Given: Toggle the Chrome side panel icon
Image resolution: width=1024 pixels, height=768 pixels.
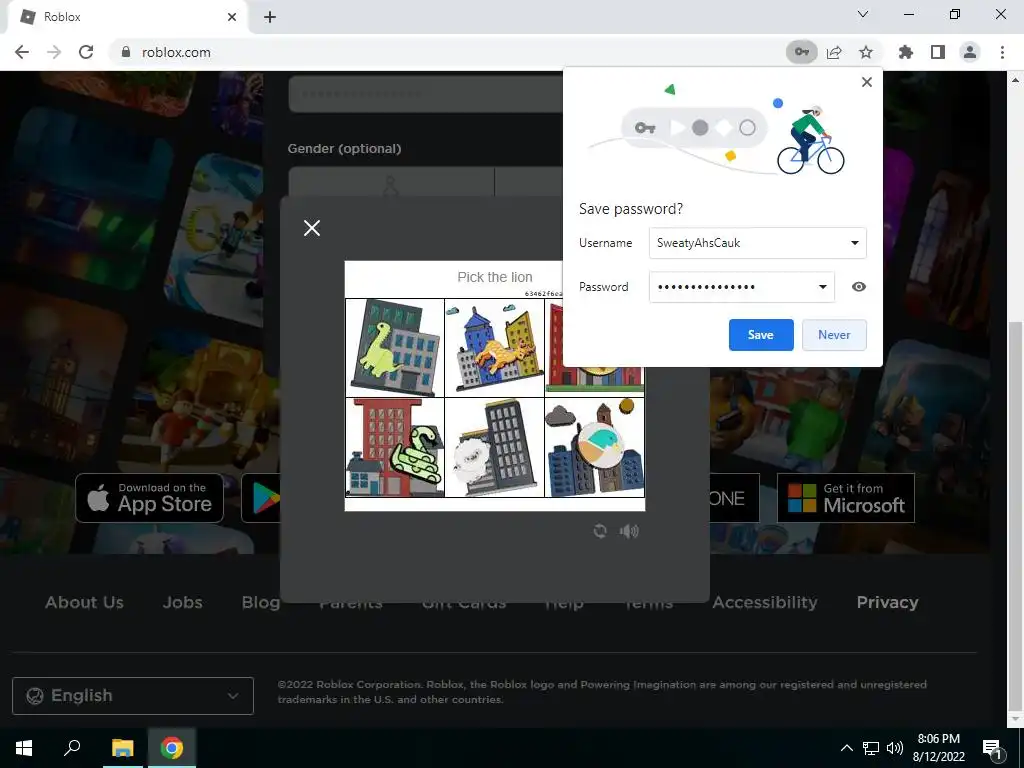Looking at the screenshot, I should 938,52.
